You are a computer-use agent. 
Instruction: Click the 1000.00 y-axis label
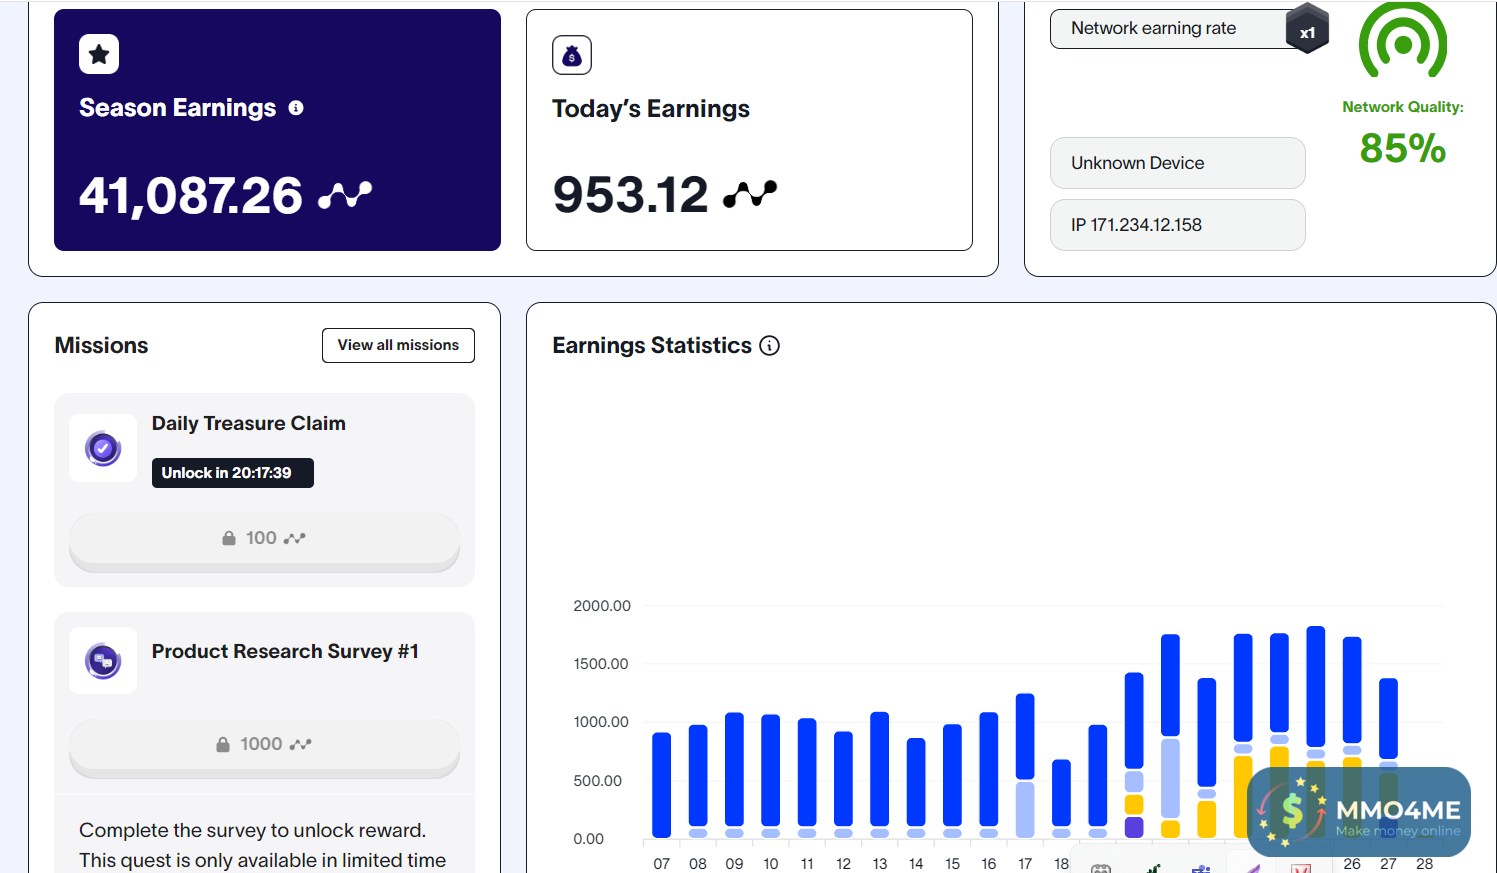[601, 722]
